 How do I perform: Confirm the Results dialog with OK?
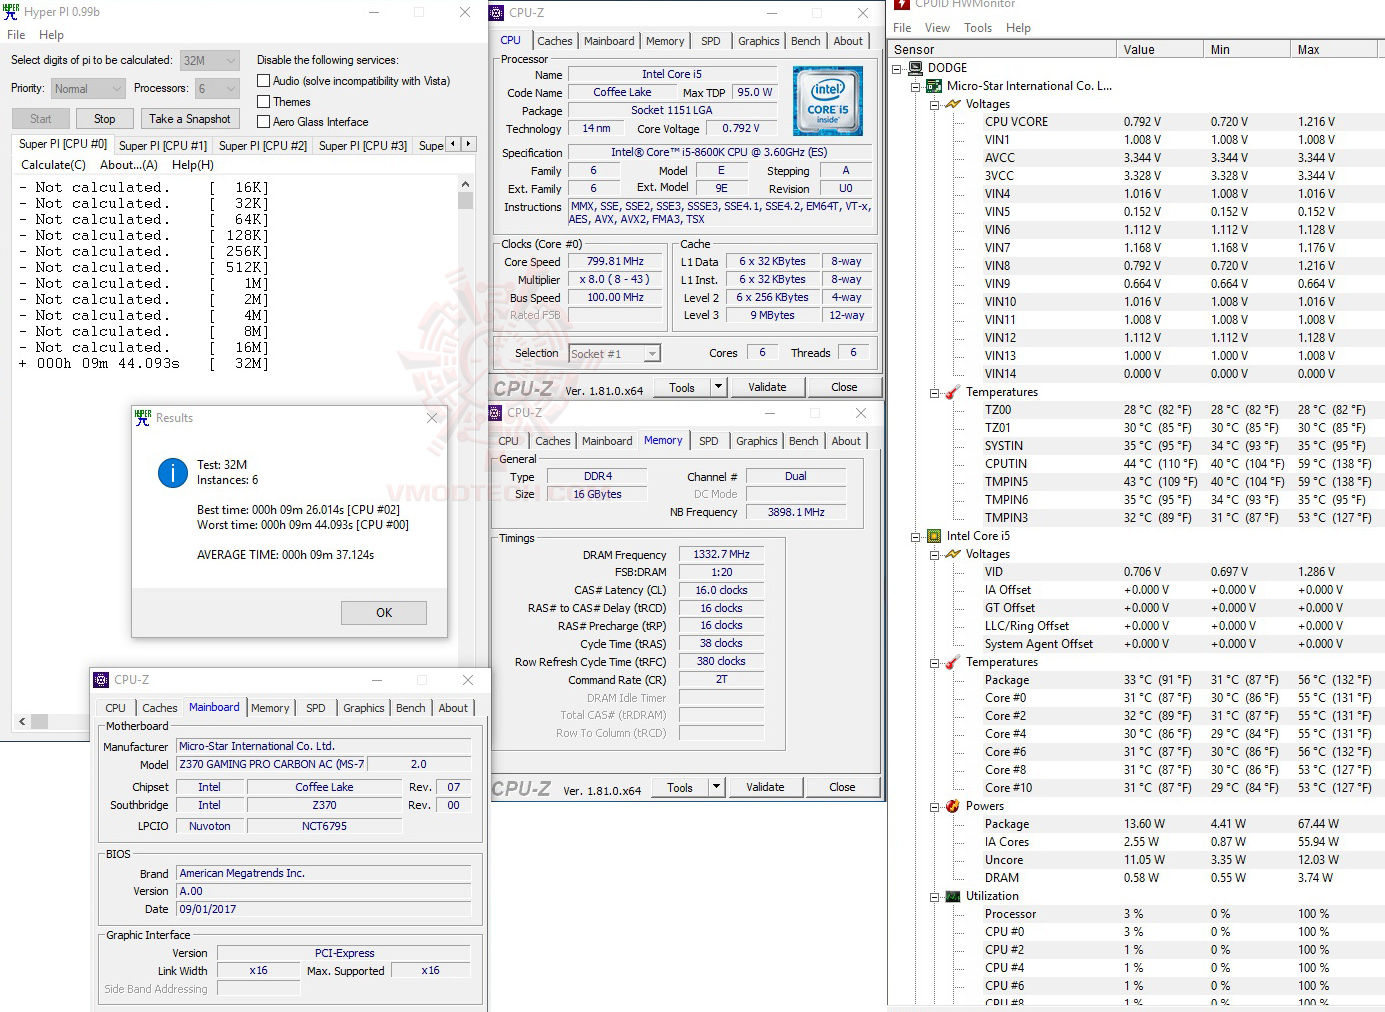coord(384,613)
